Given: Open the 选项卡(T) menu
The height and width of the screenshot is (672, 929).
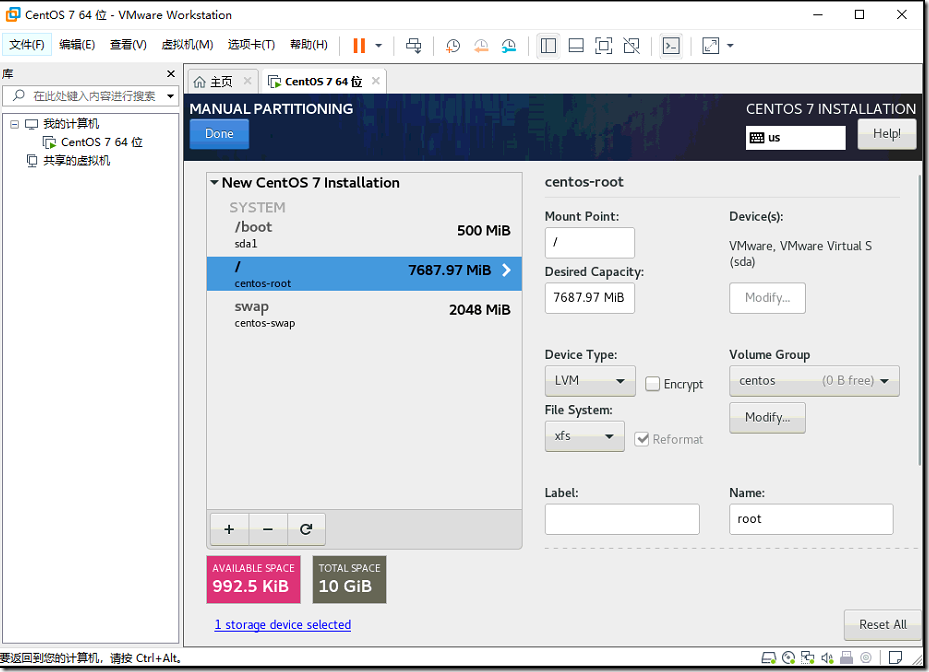Looking at the screenshot, I should pos(251,45).
